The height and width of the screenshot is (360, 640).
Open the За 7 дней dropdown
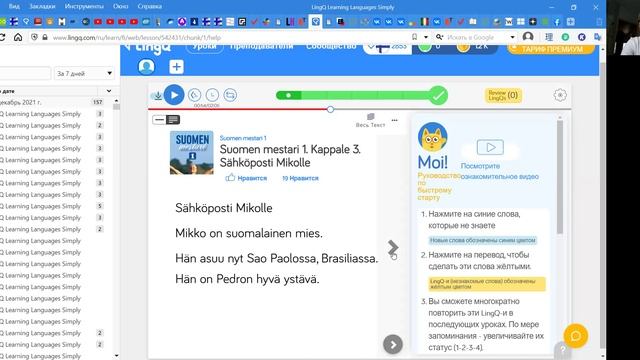[x=84, y=73]
